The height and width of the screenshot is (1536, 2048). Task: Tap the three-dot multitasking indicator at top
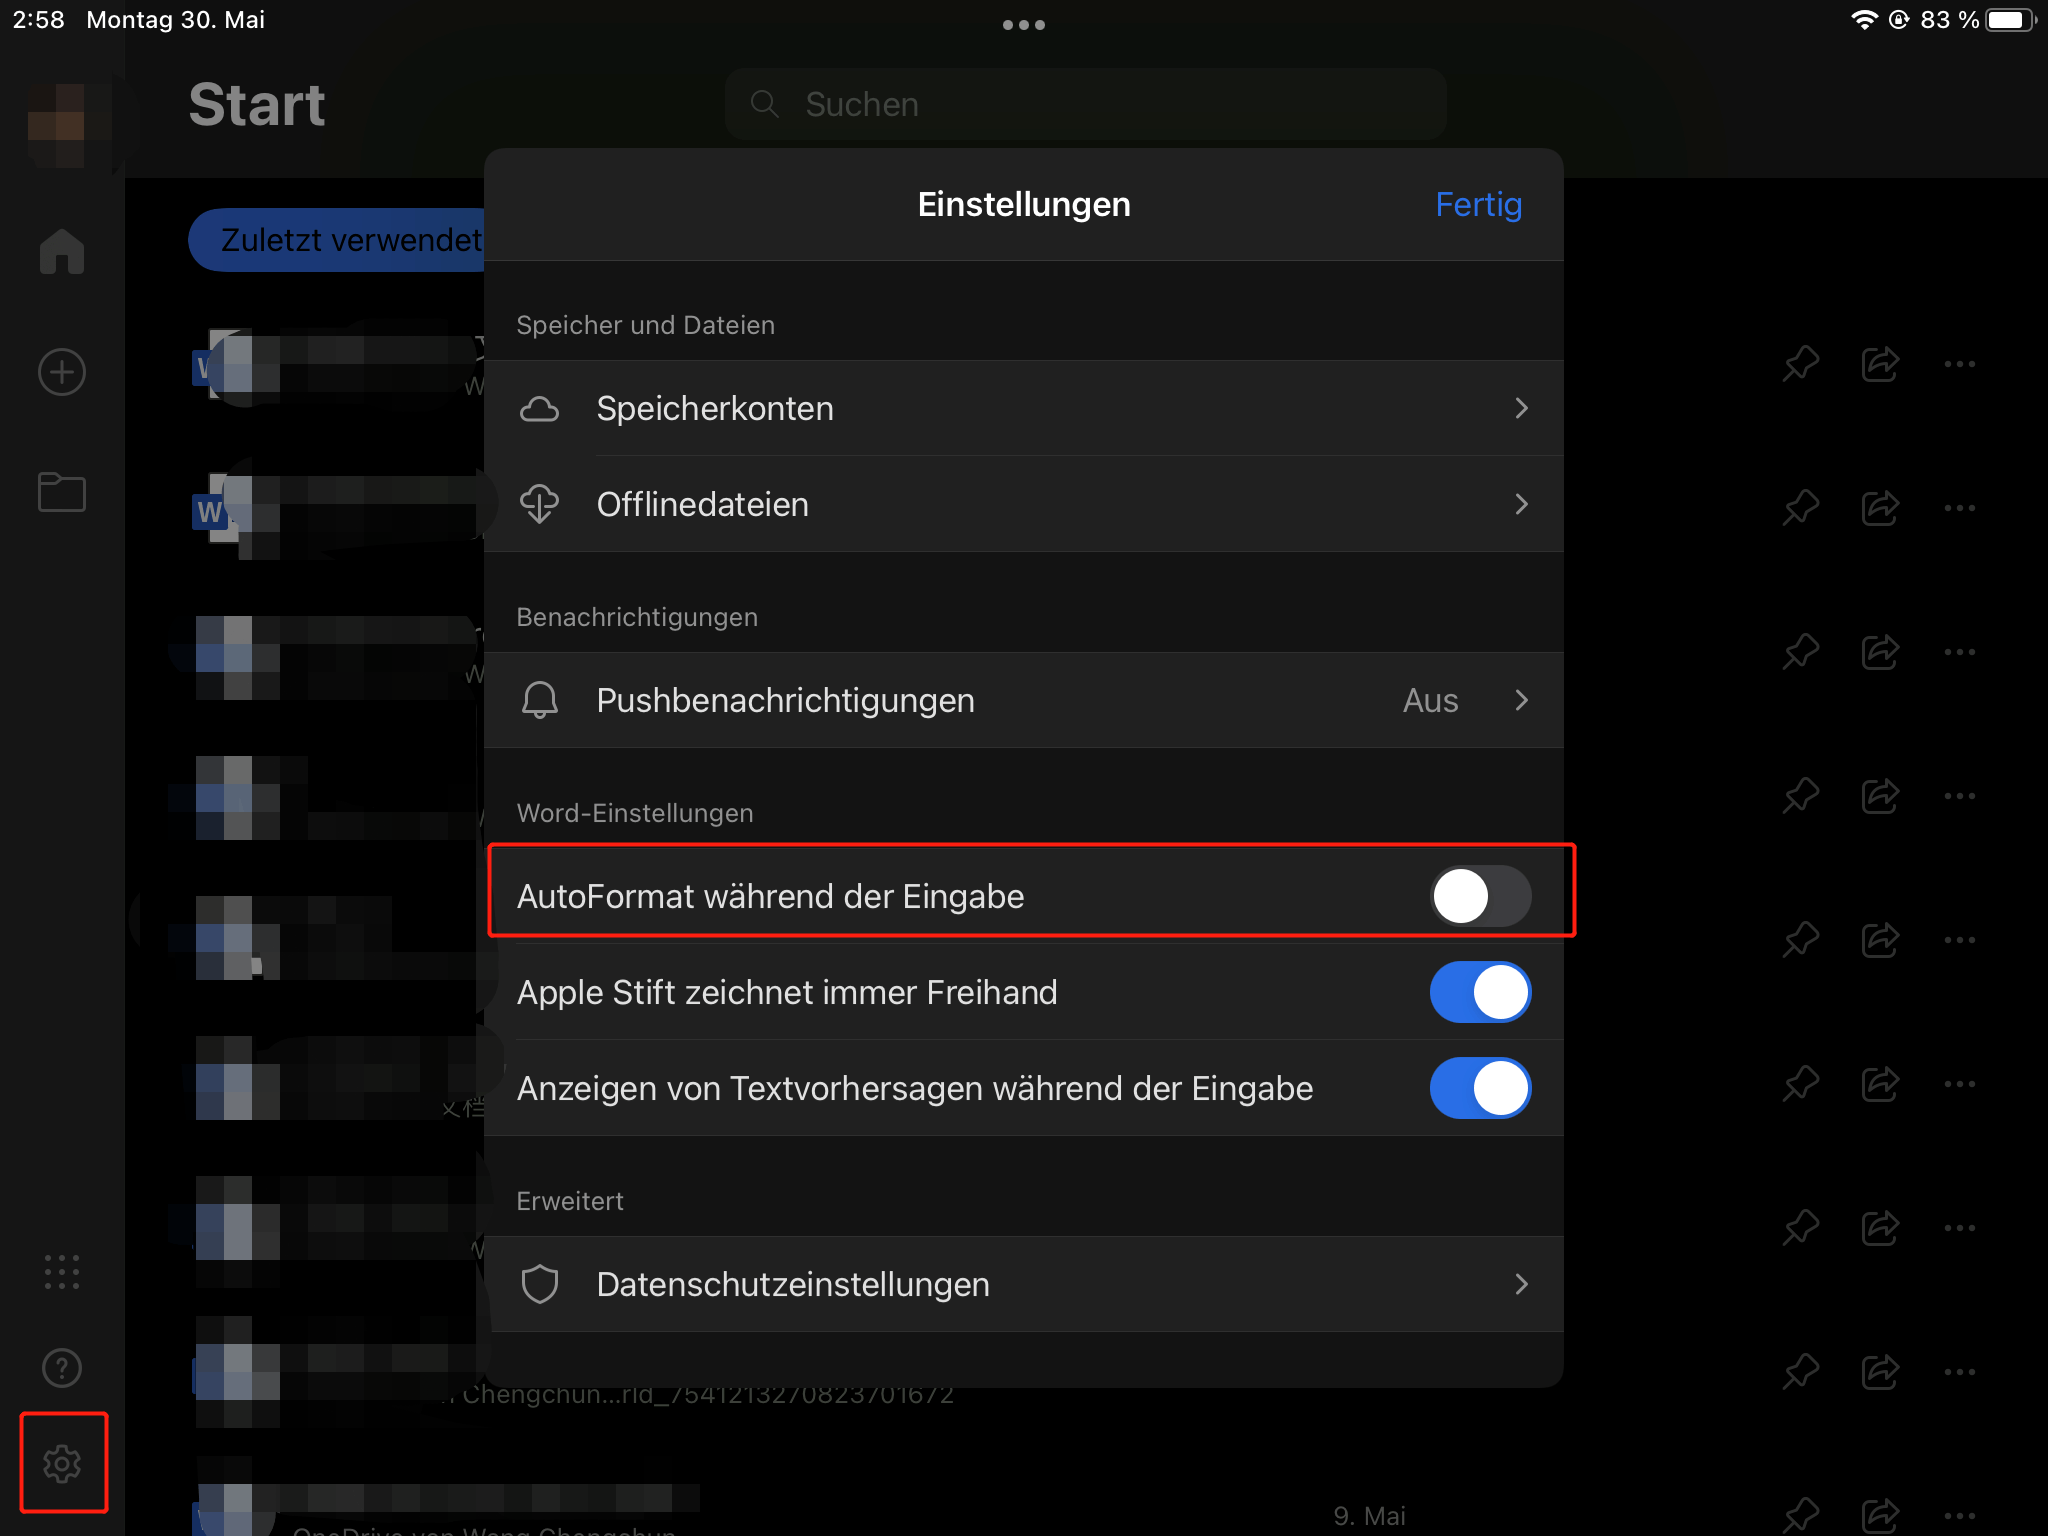click(1024, 25)
